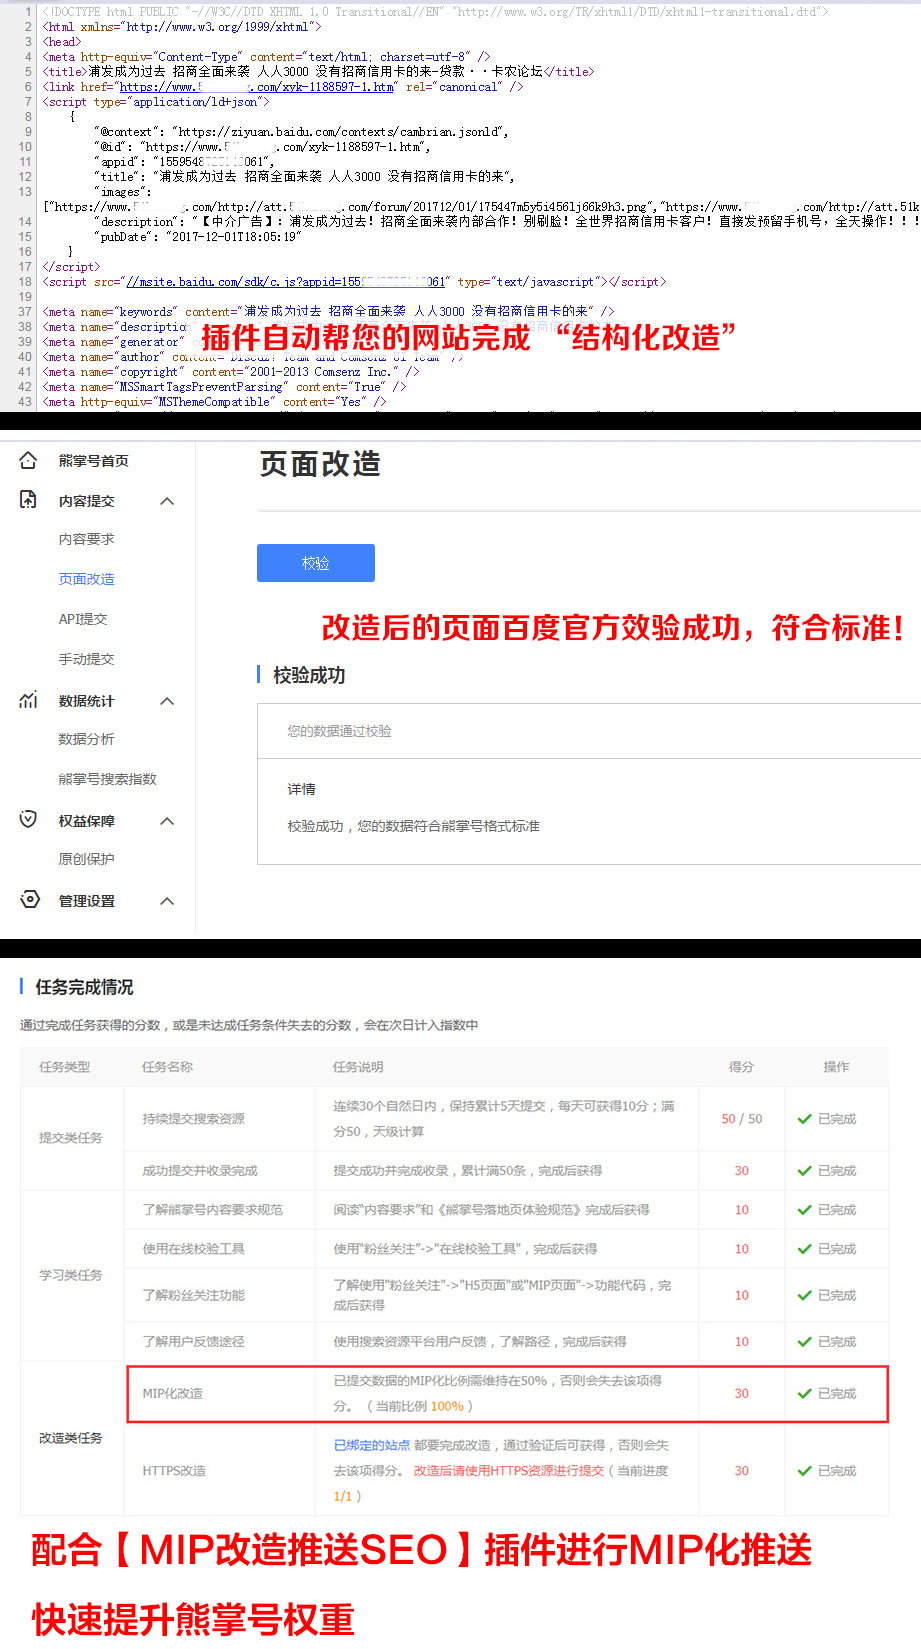Select 内容要求 in the sidebar

coord(86,539)
